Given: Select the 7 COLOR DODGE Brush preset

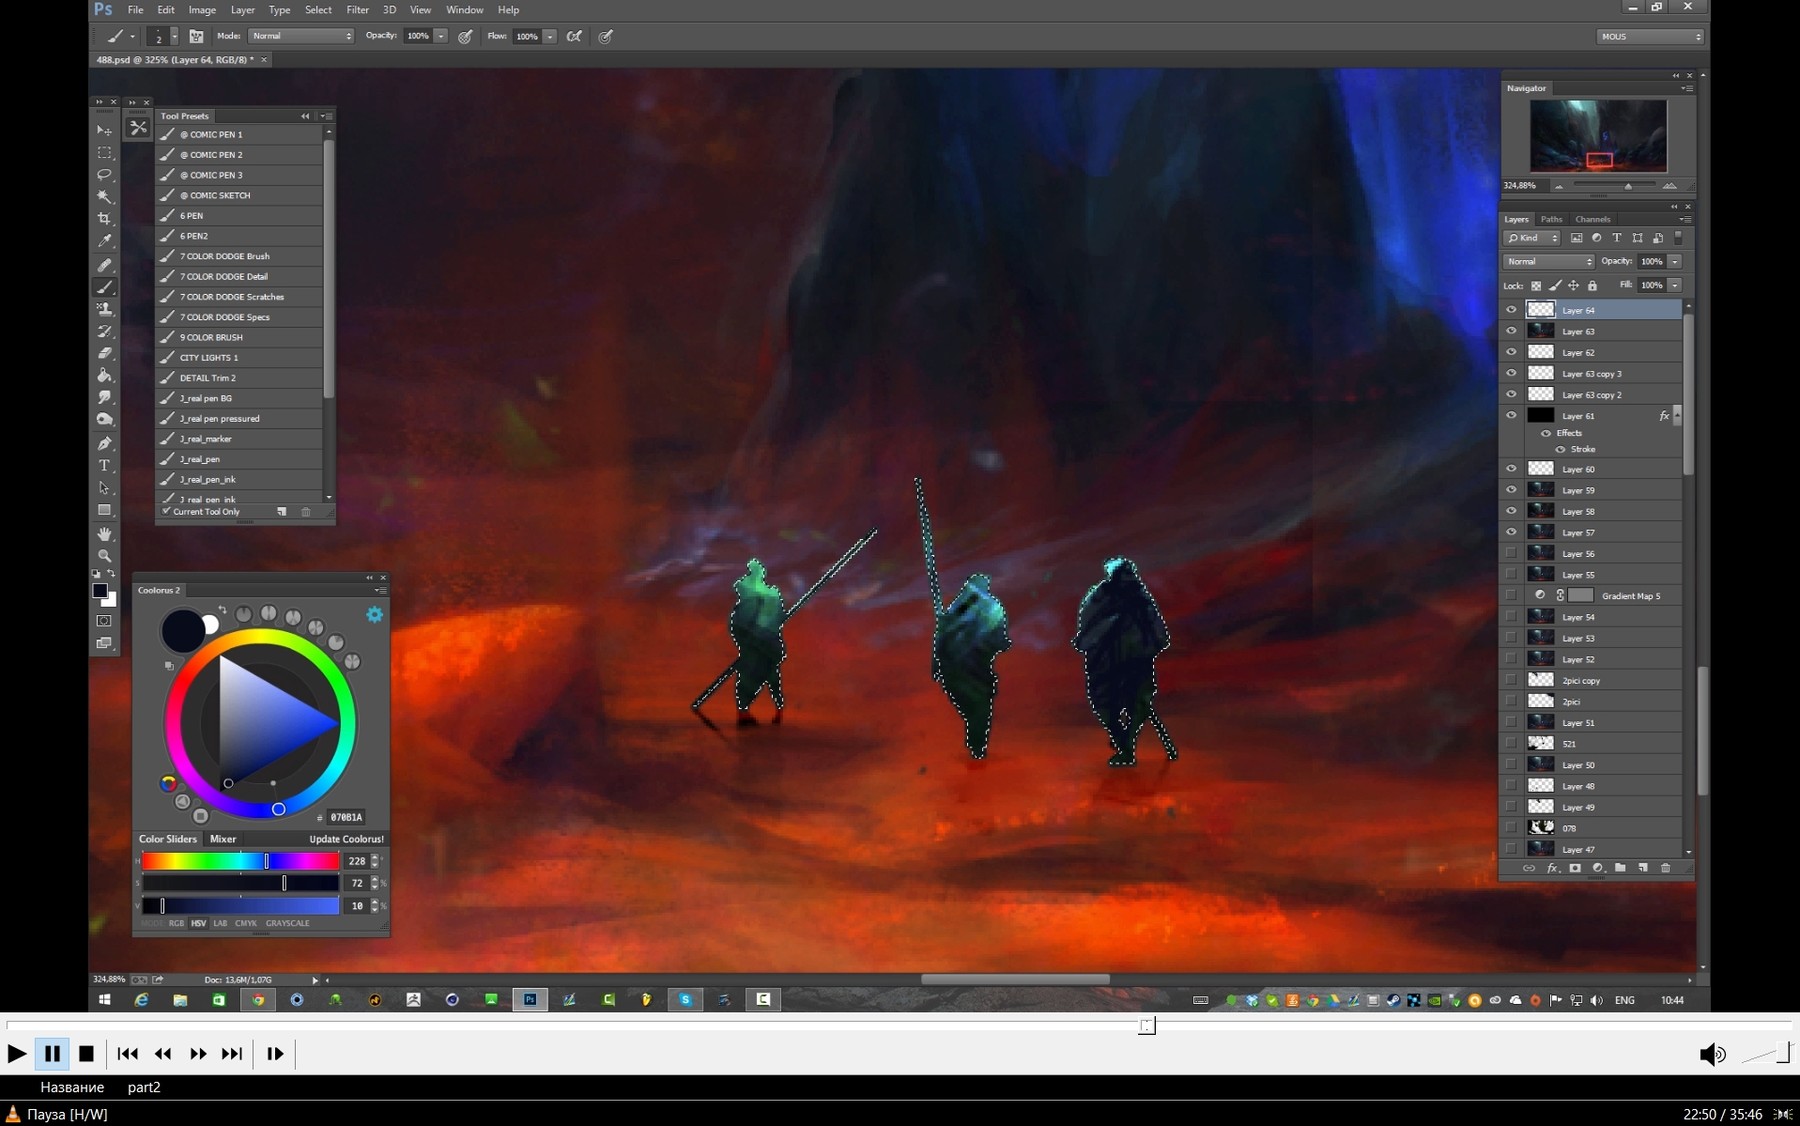Looking at the screenshot, I should click(x=224, y=256).
